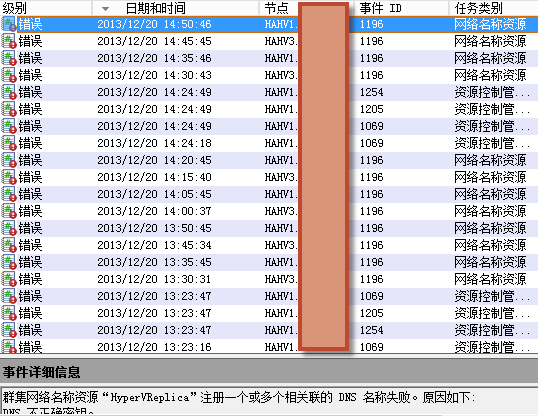Click the error icon of the 14:35:46 row
Screen dimensions: 538x416
tap(9, 58)
